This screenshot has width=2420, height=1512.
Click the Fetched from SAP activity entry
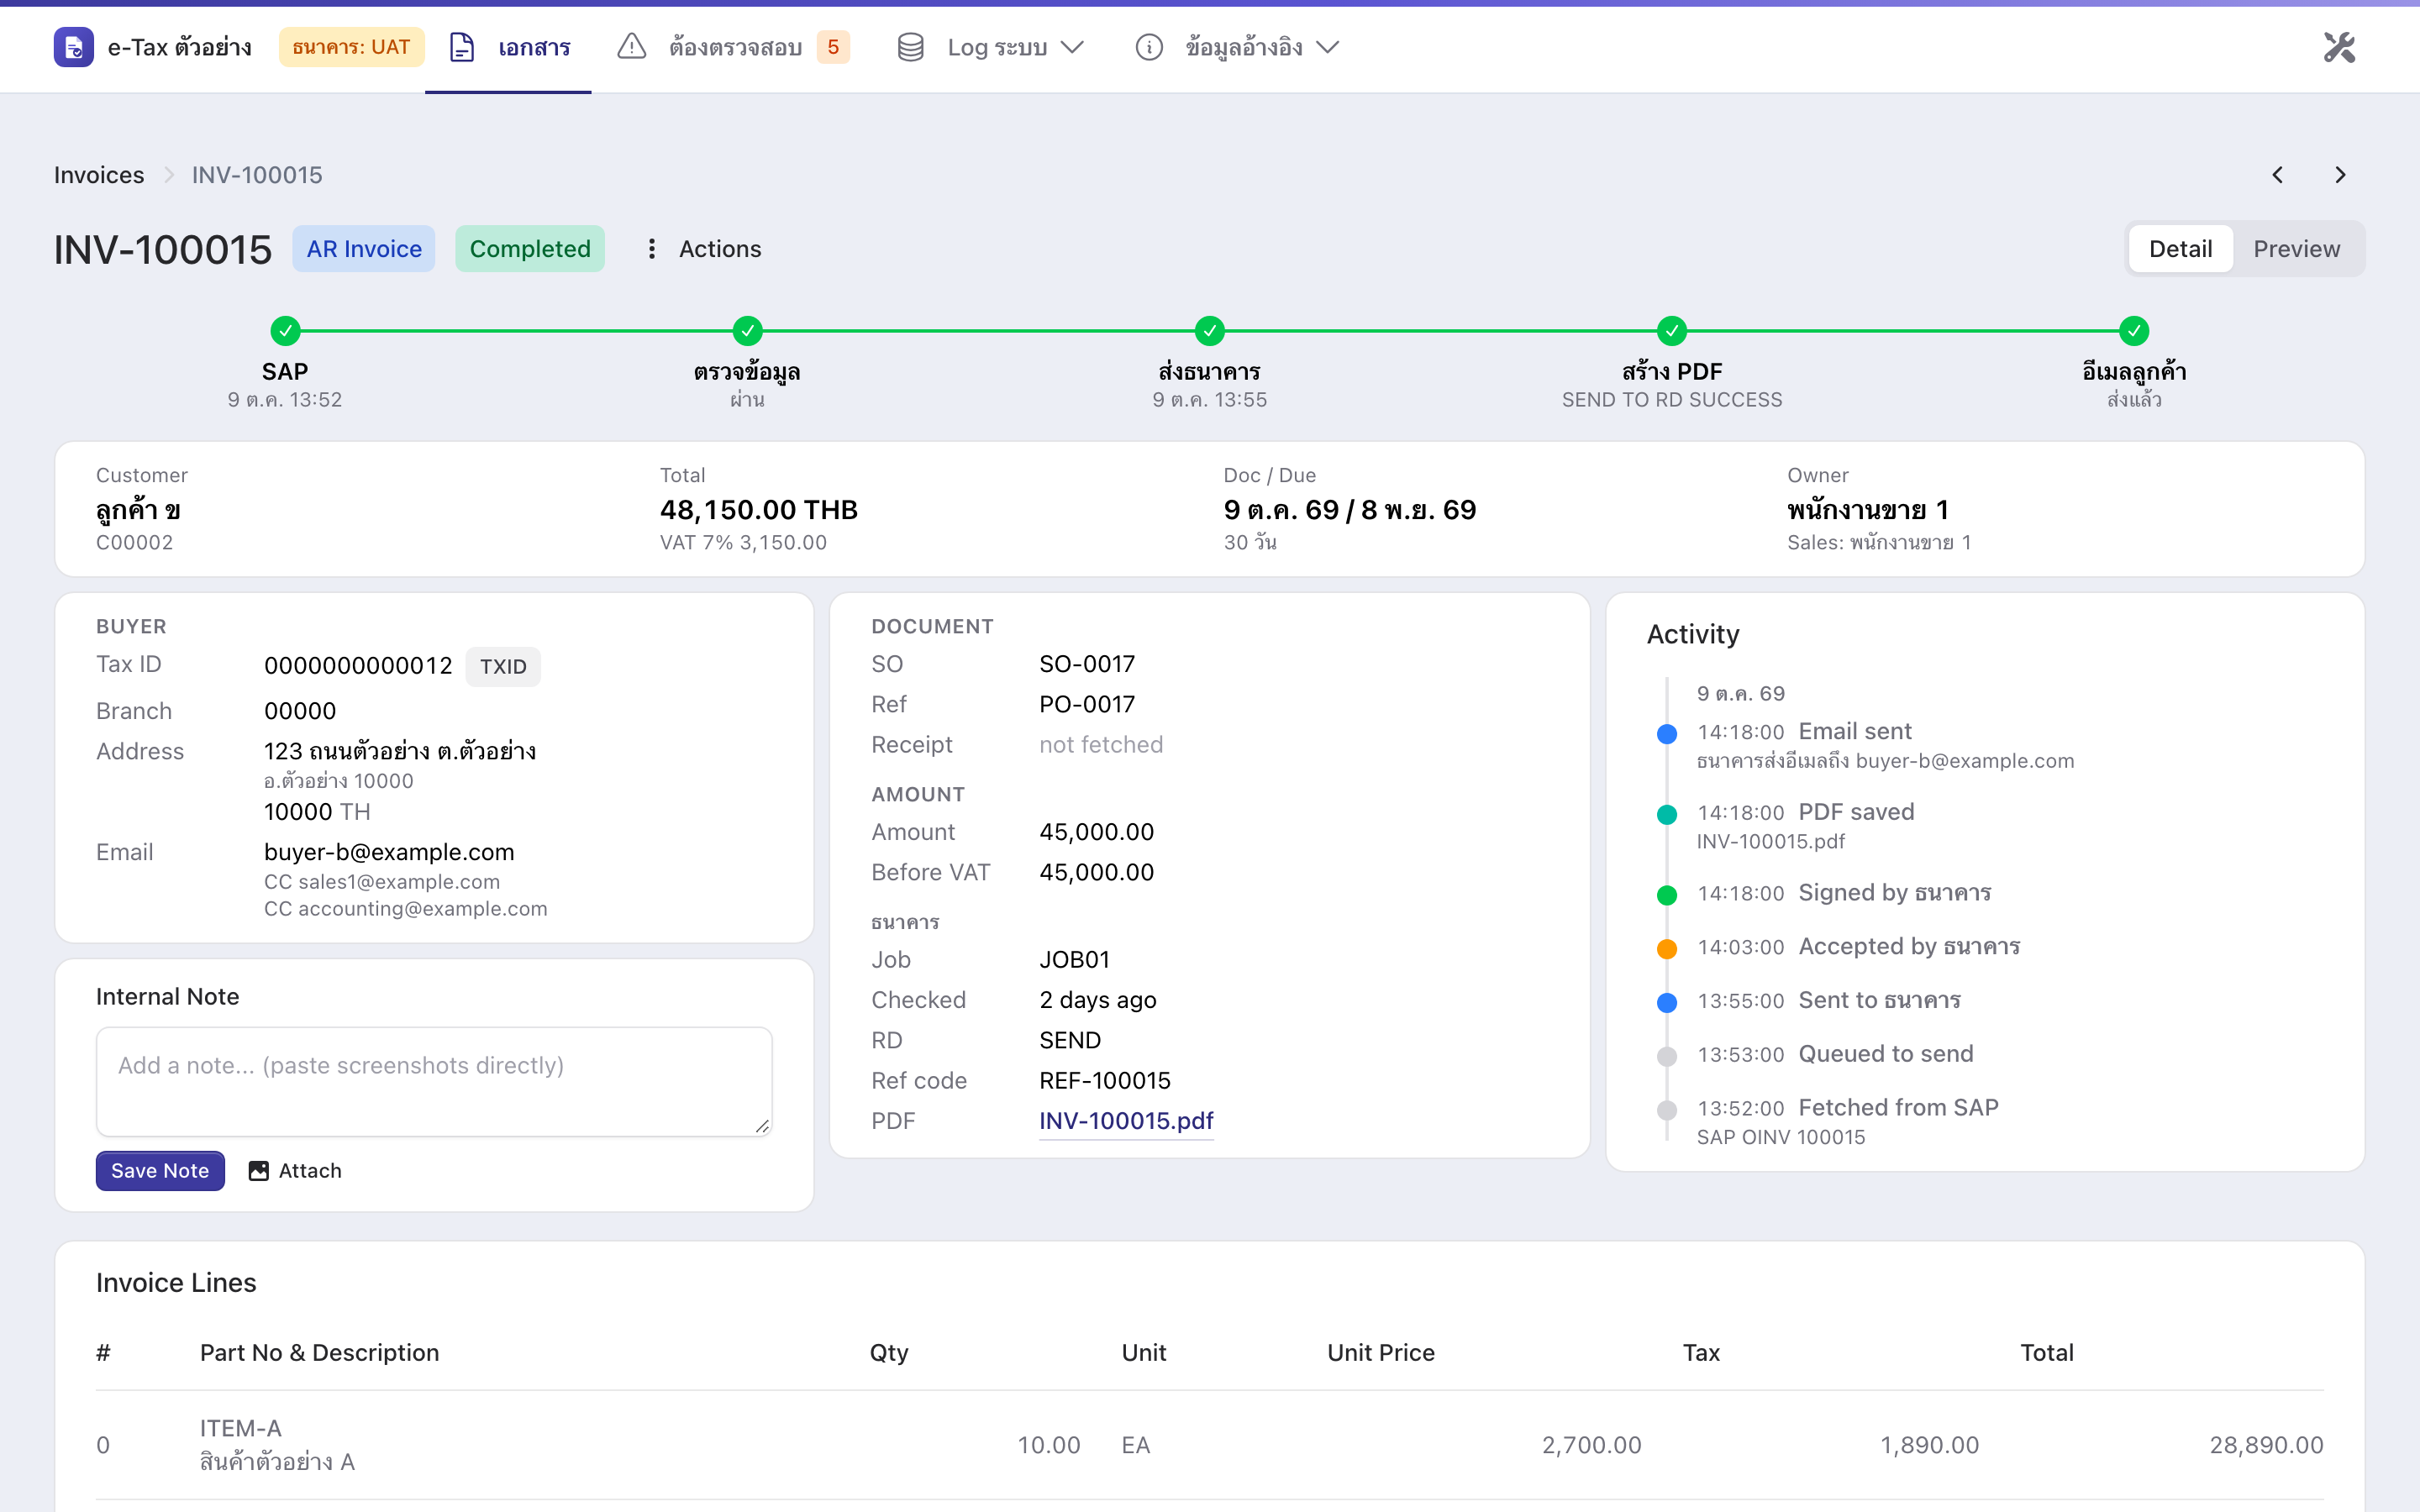1848,1121
